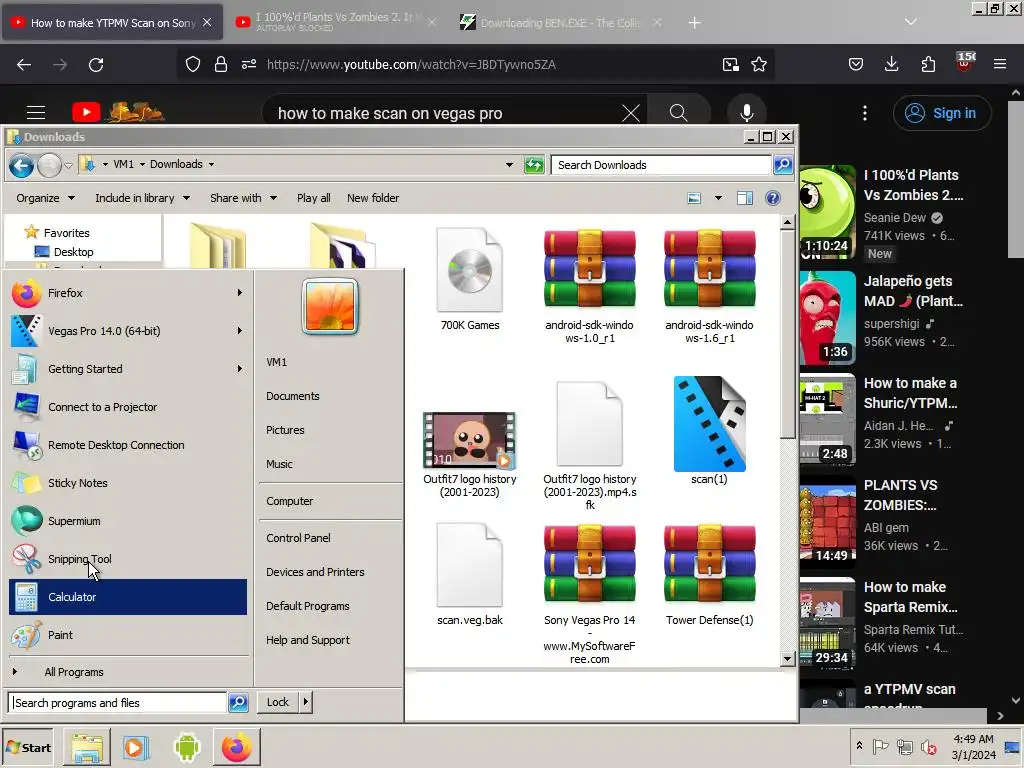Select Sony Vegas Pro 14 archive
The image size is (1024, 768).
[590, 594]
